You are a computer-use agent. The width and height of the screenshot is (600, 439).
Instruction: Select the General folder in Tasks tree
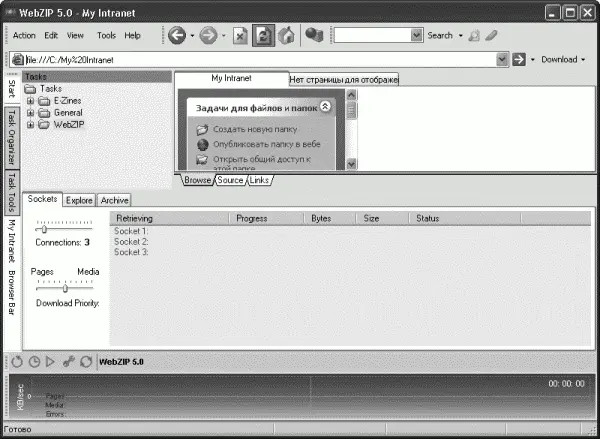tap(68, 113)
